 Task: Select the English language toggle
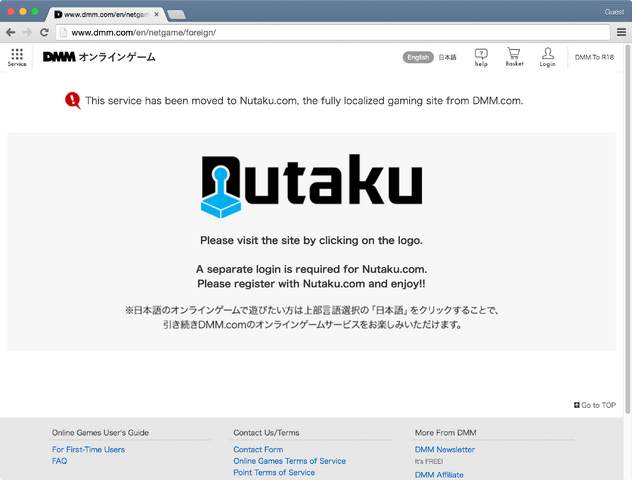point(418,57)
